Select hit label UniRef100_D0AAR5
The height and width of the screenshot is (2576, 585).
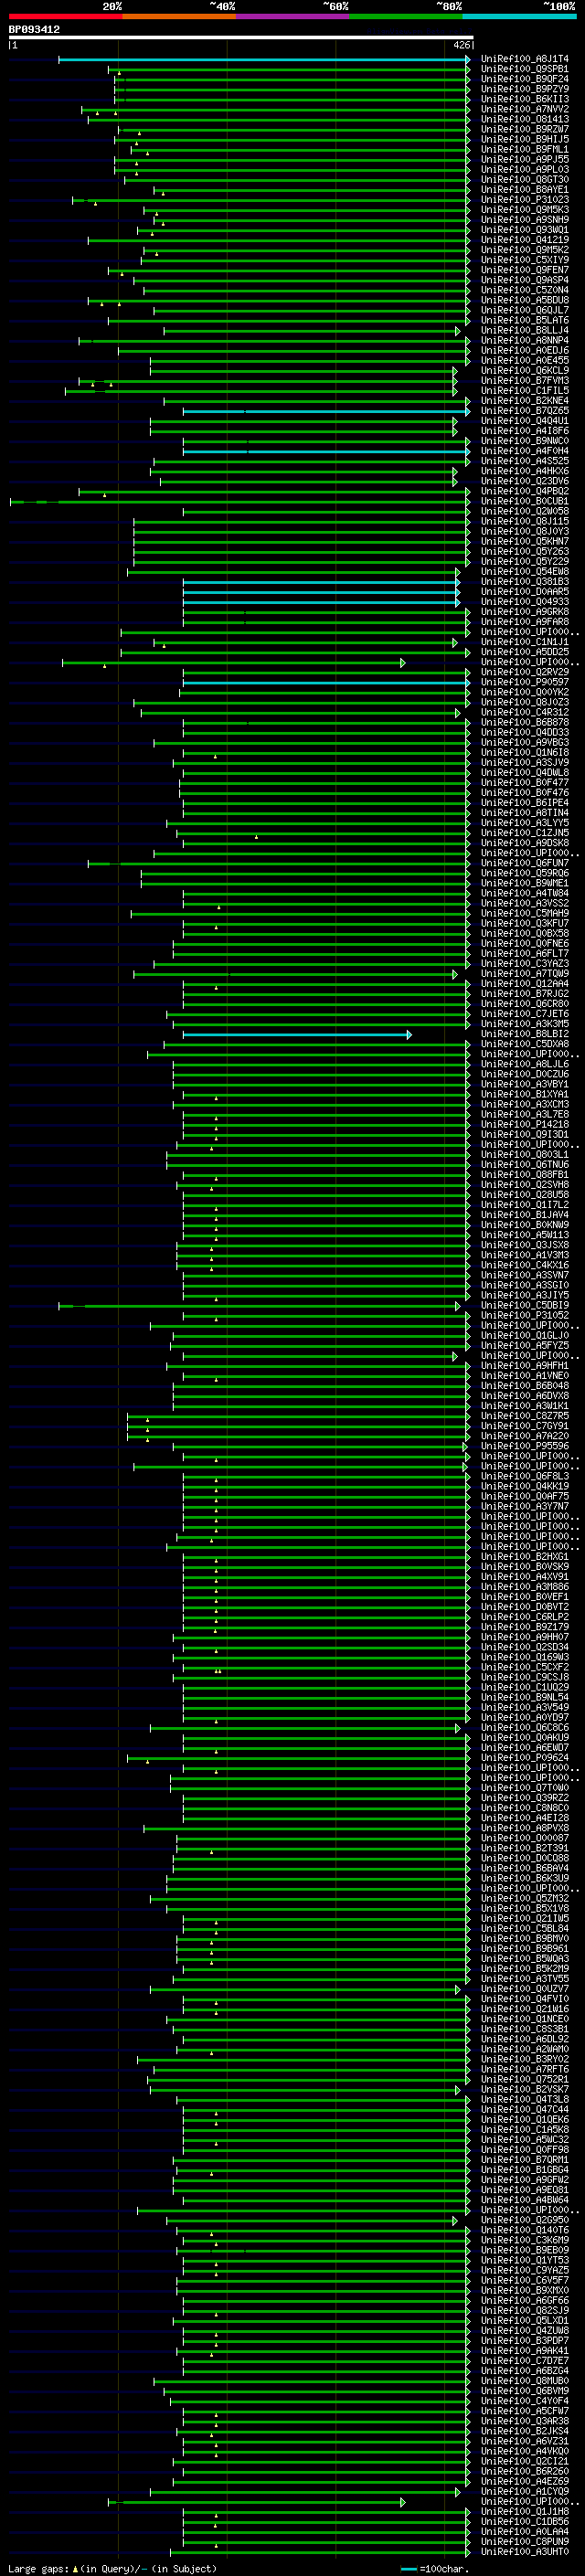(524, 592)
